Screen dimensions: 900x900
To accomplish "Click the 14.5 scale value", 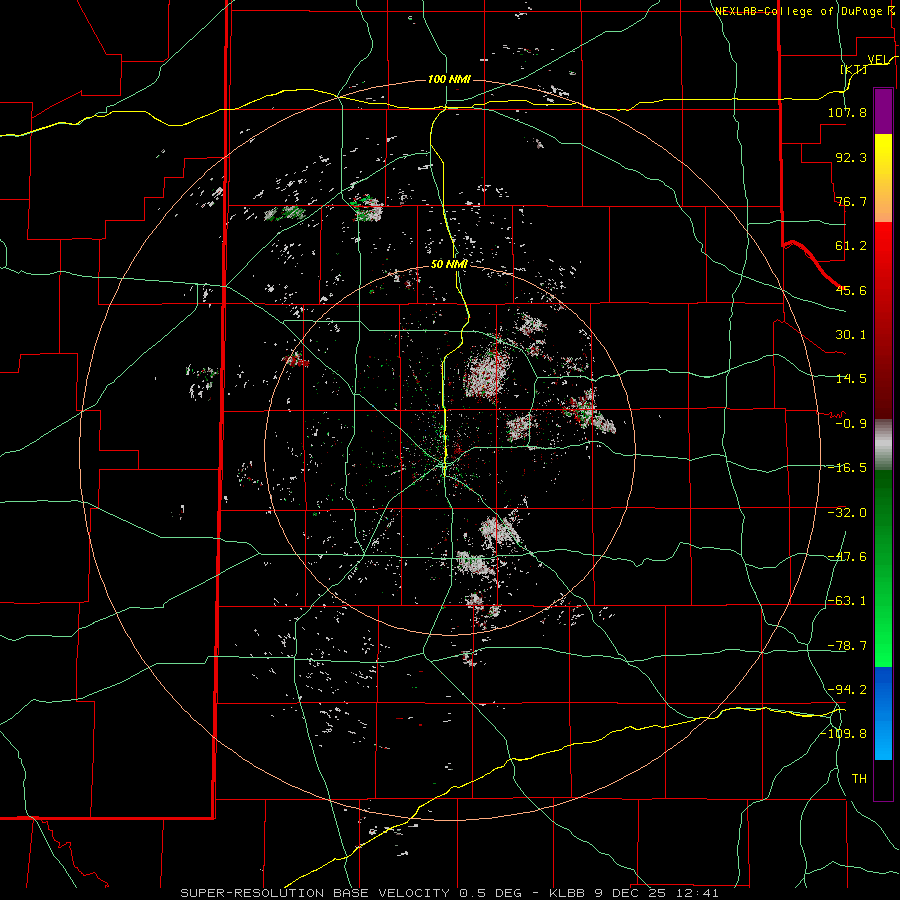I will coord(851,379).
